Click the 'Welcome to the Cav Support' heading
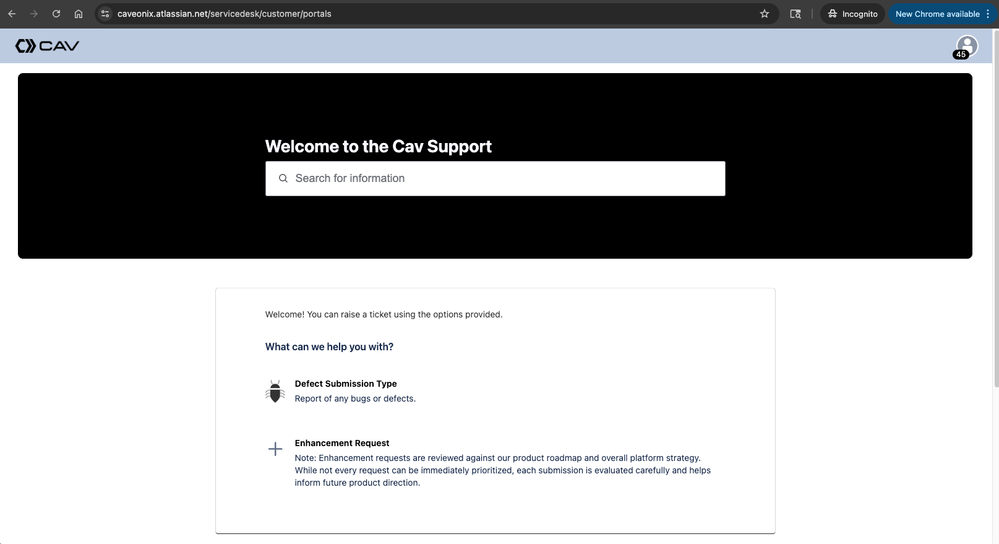999x544 pixels. pyautogui.click(x=378, y=147)
